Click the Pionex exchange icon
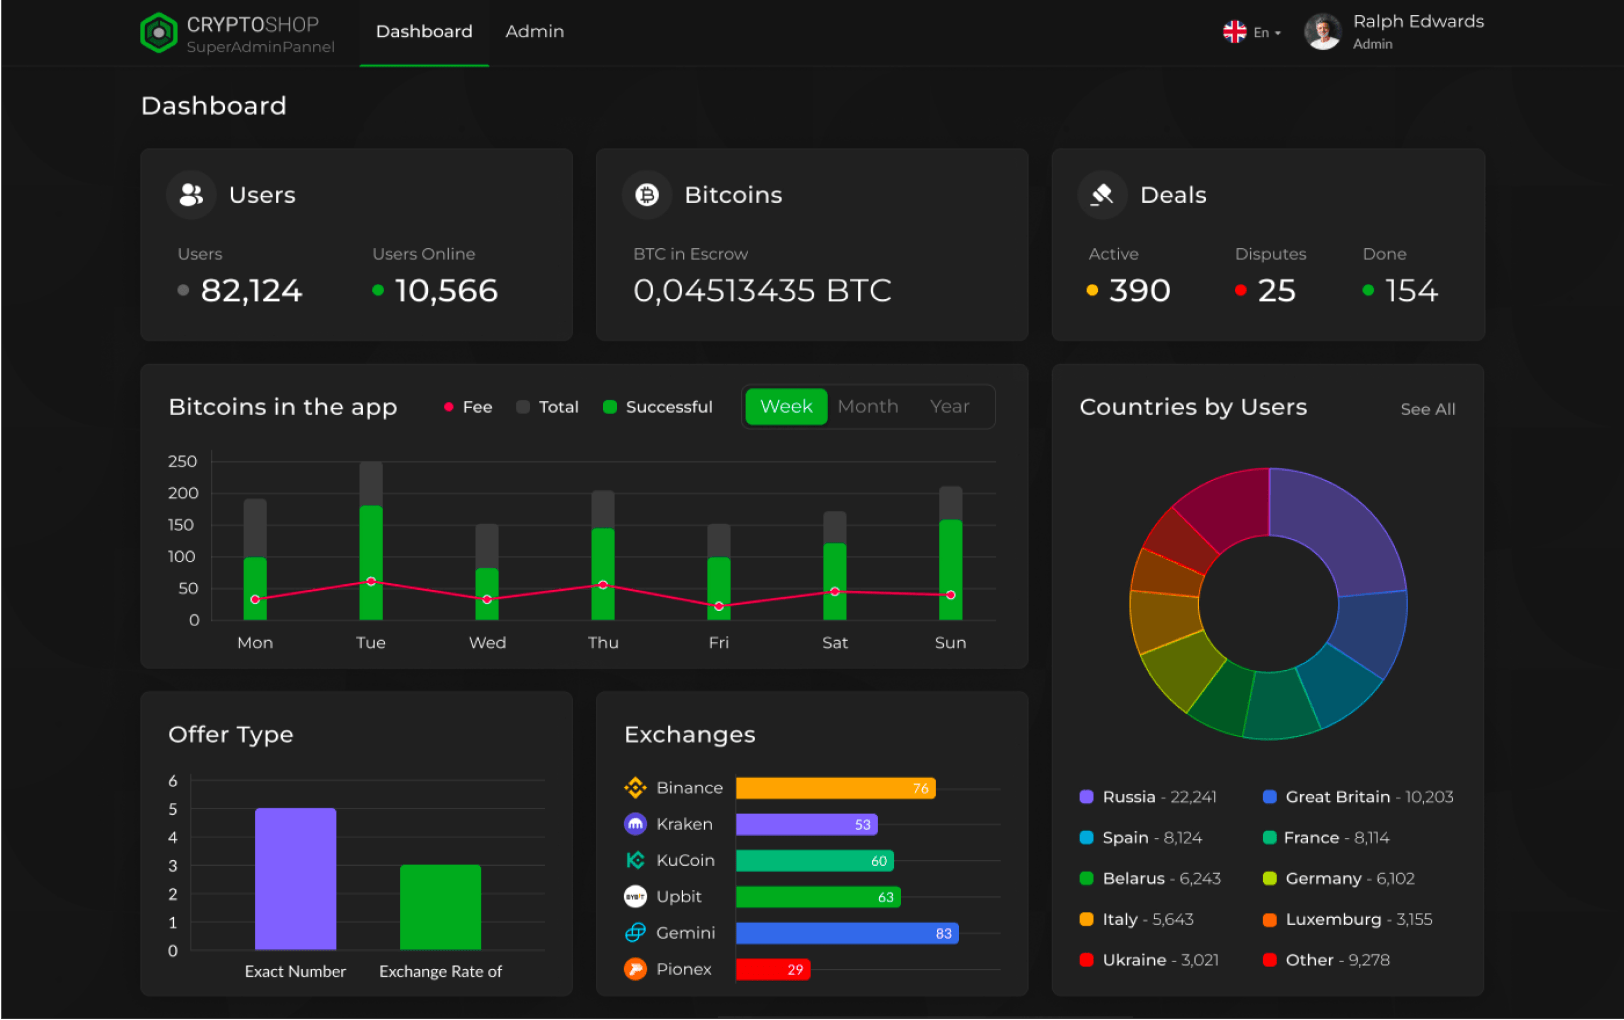The width and height of the screenshot is (1624, 1020). [x=636, y=968]
